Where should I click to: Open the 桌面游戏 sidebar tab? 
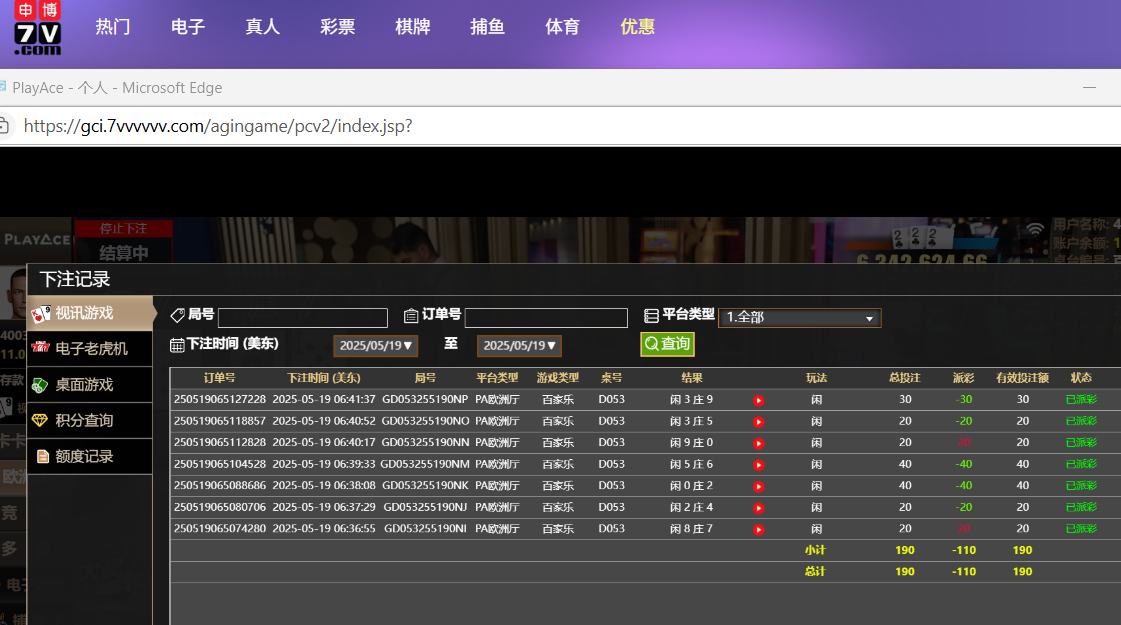90,385
